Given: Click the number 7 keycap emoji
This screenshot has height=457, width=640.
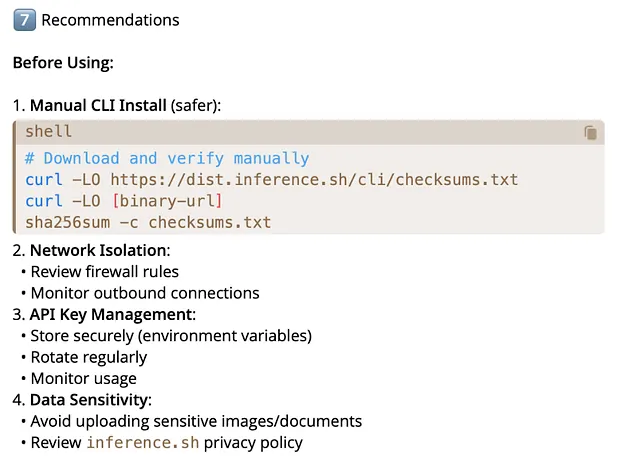Looking at the screenshot, I should pyautogui.click(x=23, y=20).
